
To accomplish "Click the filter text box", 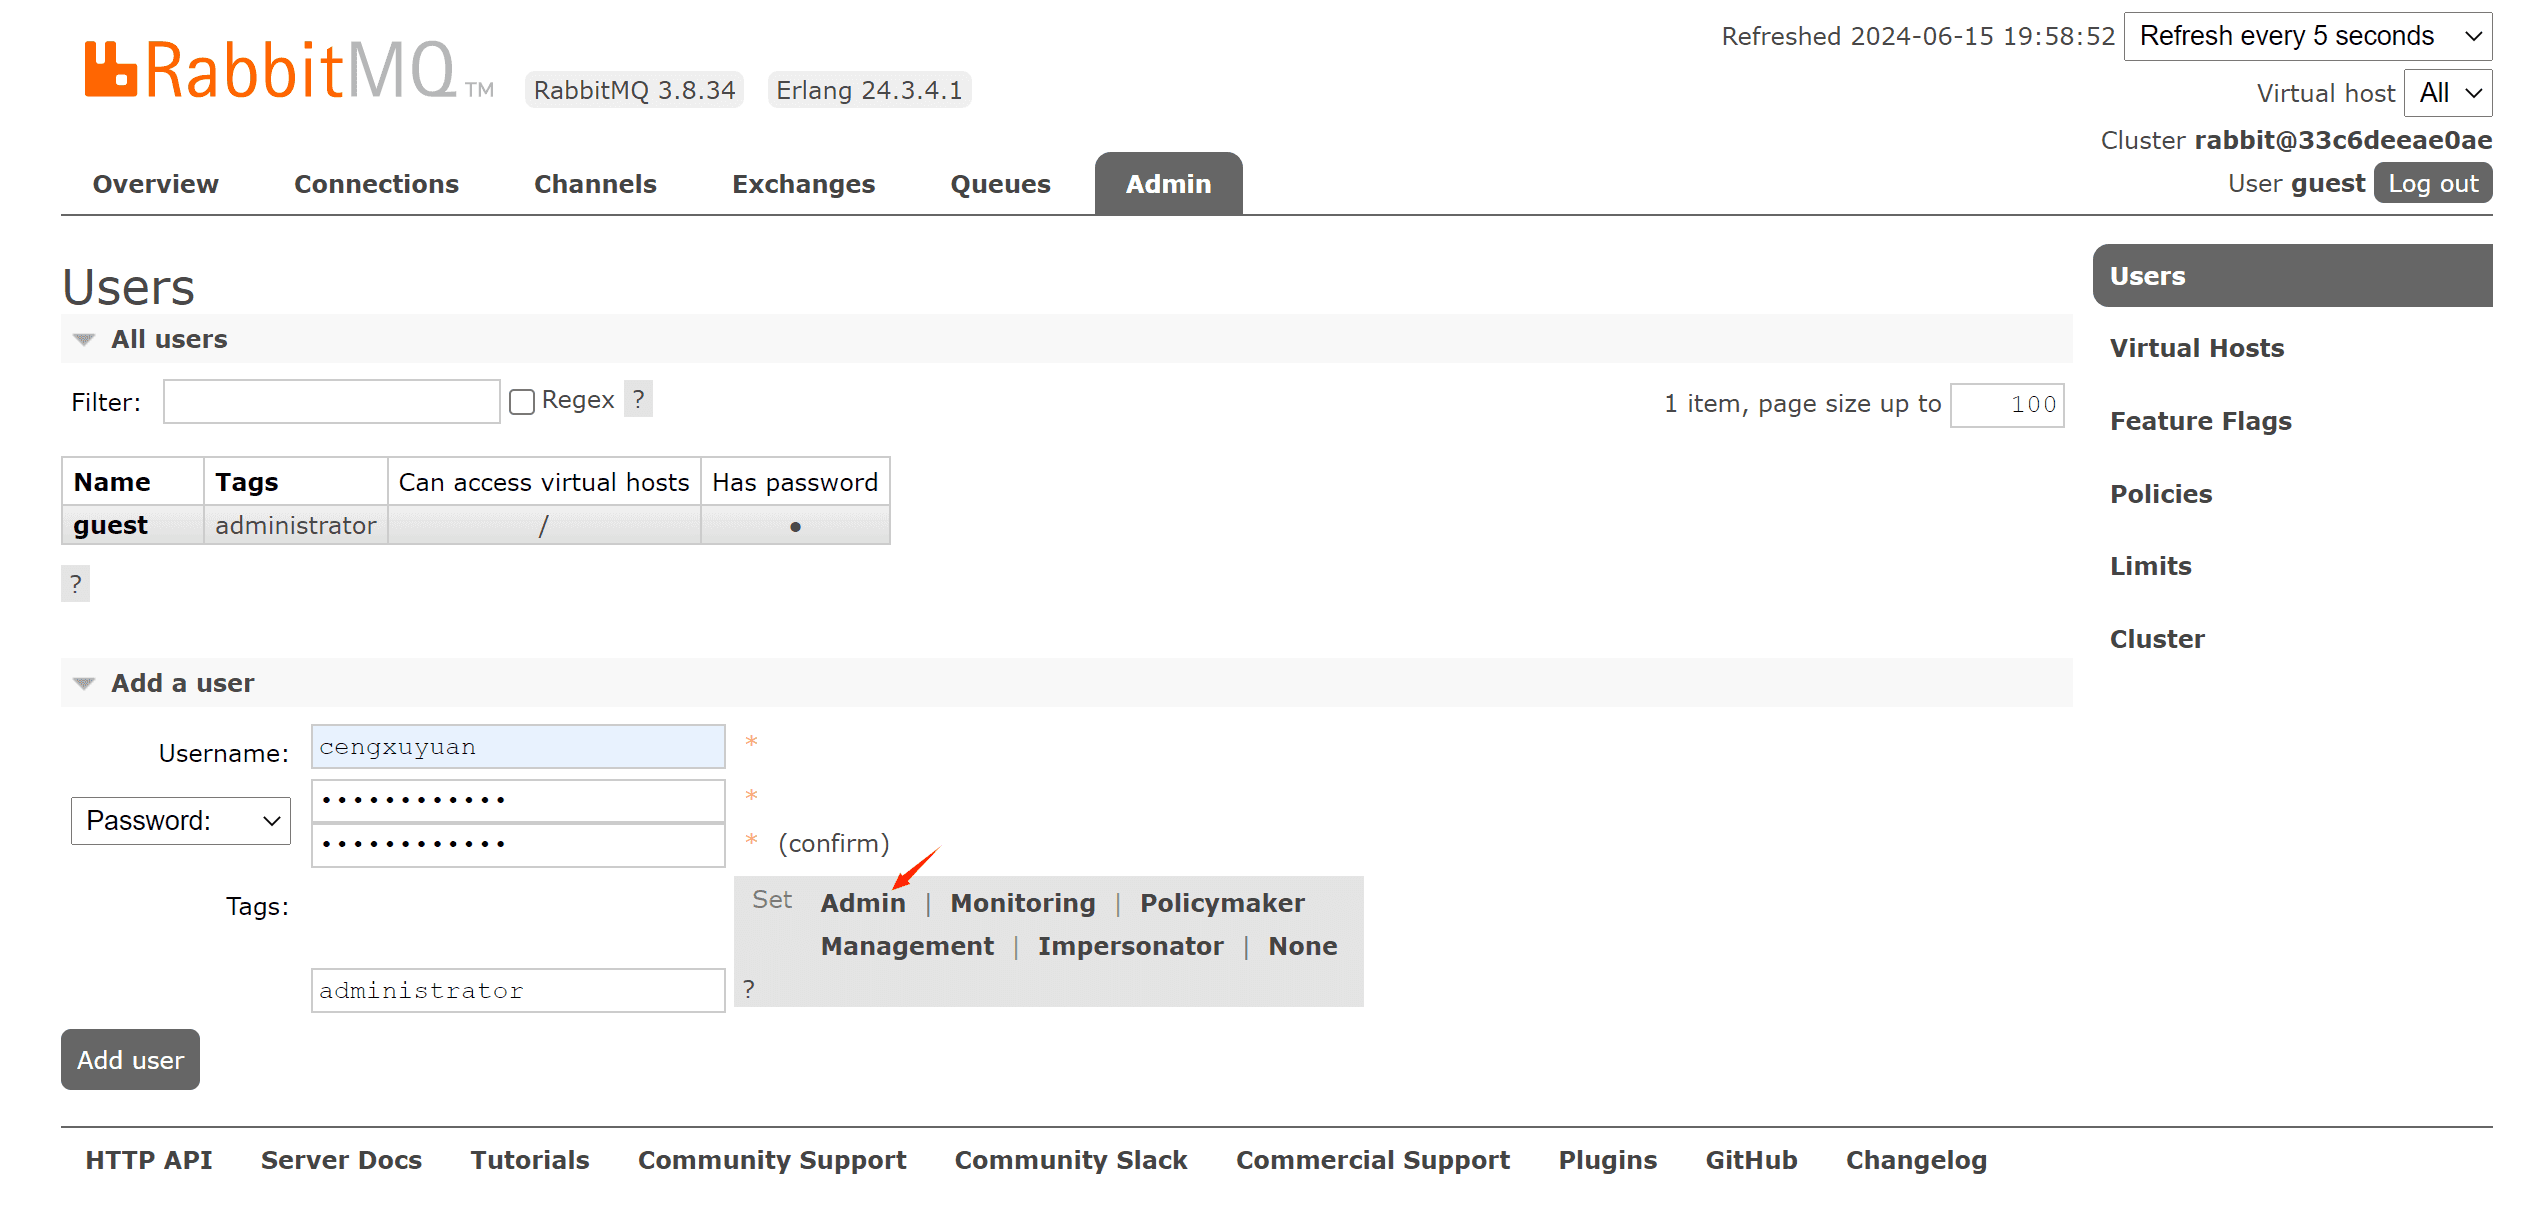I will pos(331,402).
